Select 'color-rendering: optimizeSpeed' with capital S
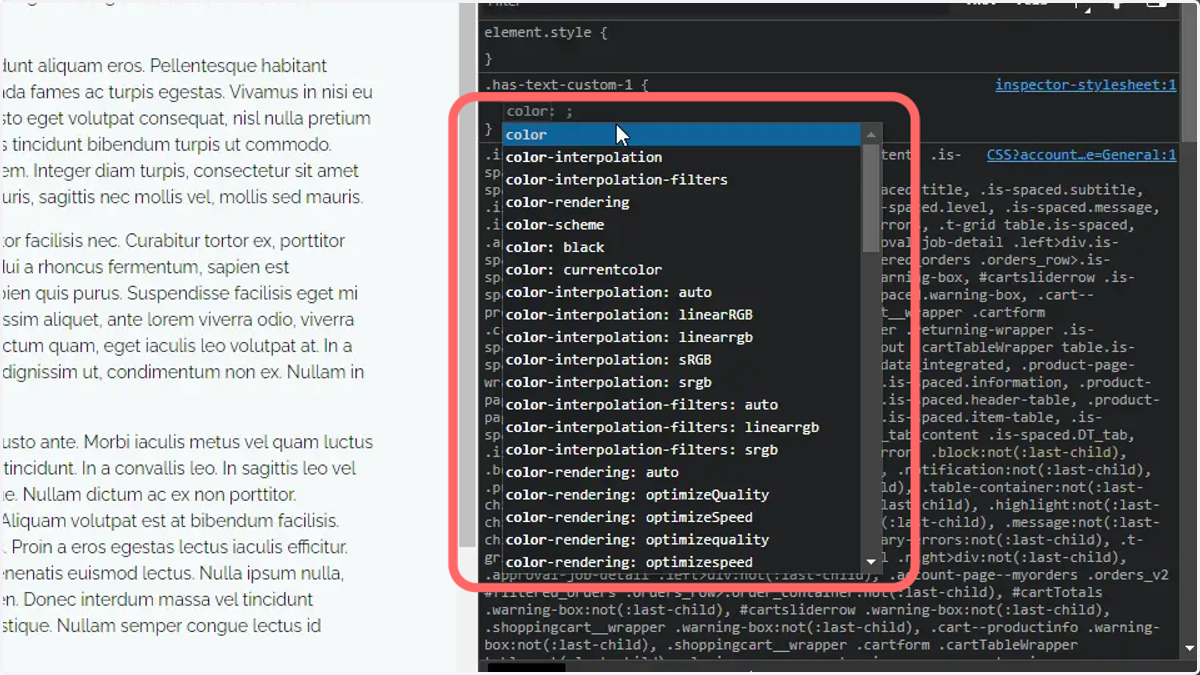The width and height of the screenshot is (1200, 675). 681,517
